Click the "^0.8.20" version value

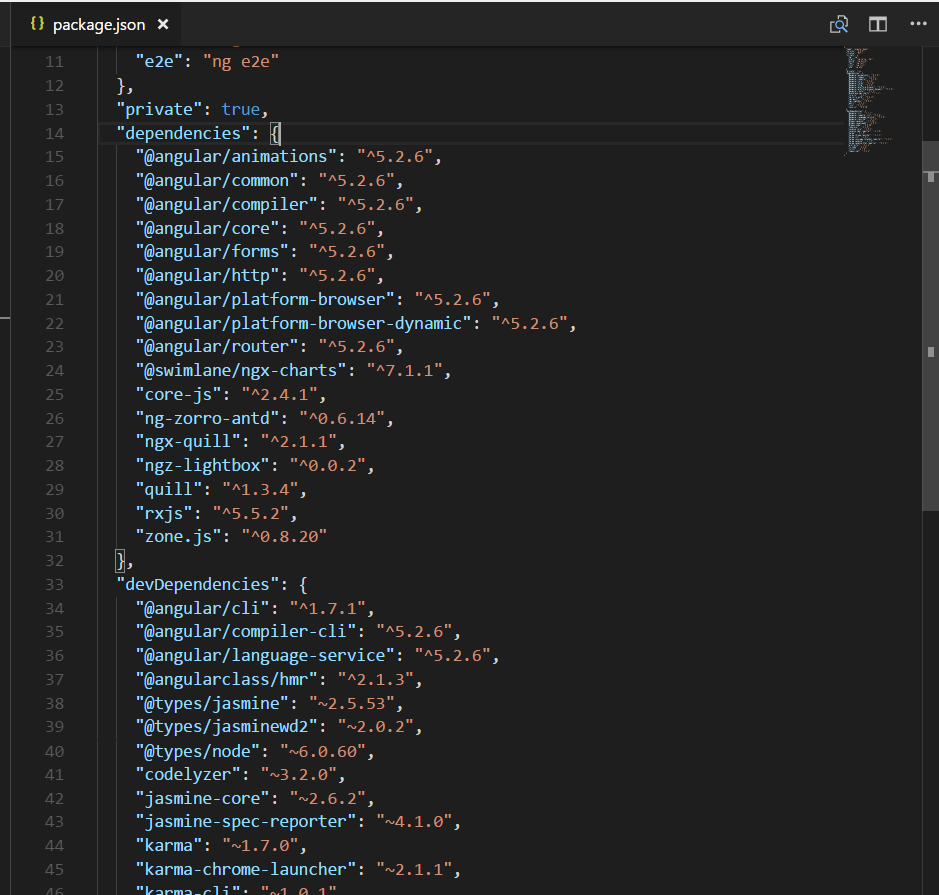284,537
